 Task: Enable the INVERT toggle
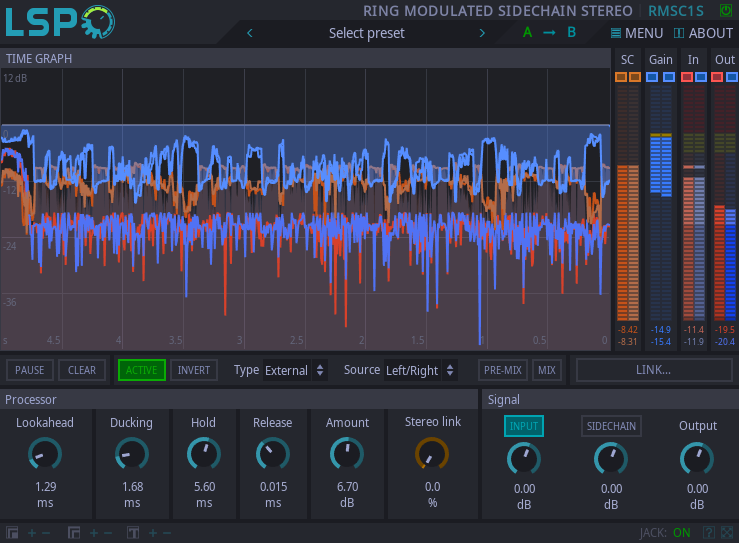coord(194,370)
